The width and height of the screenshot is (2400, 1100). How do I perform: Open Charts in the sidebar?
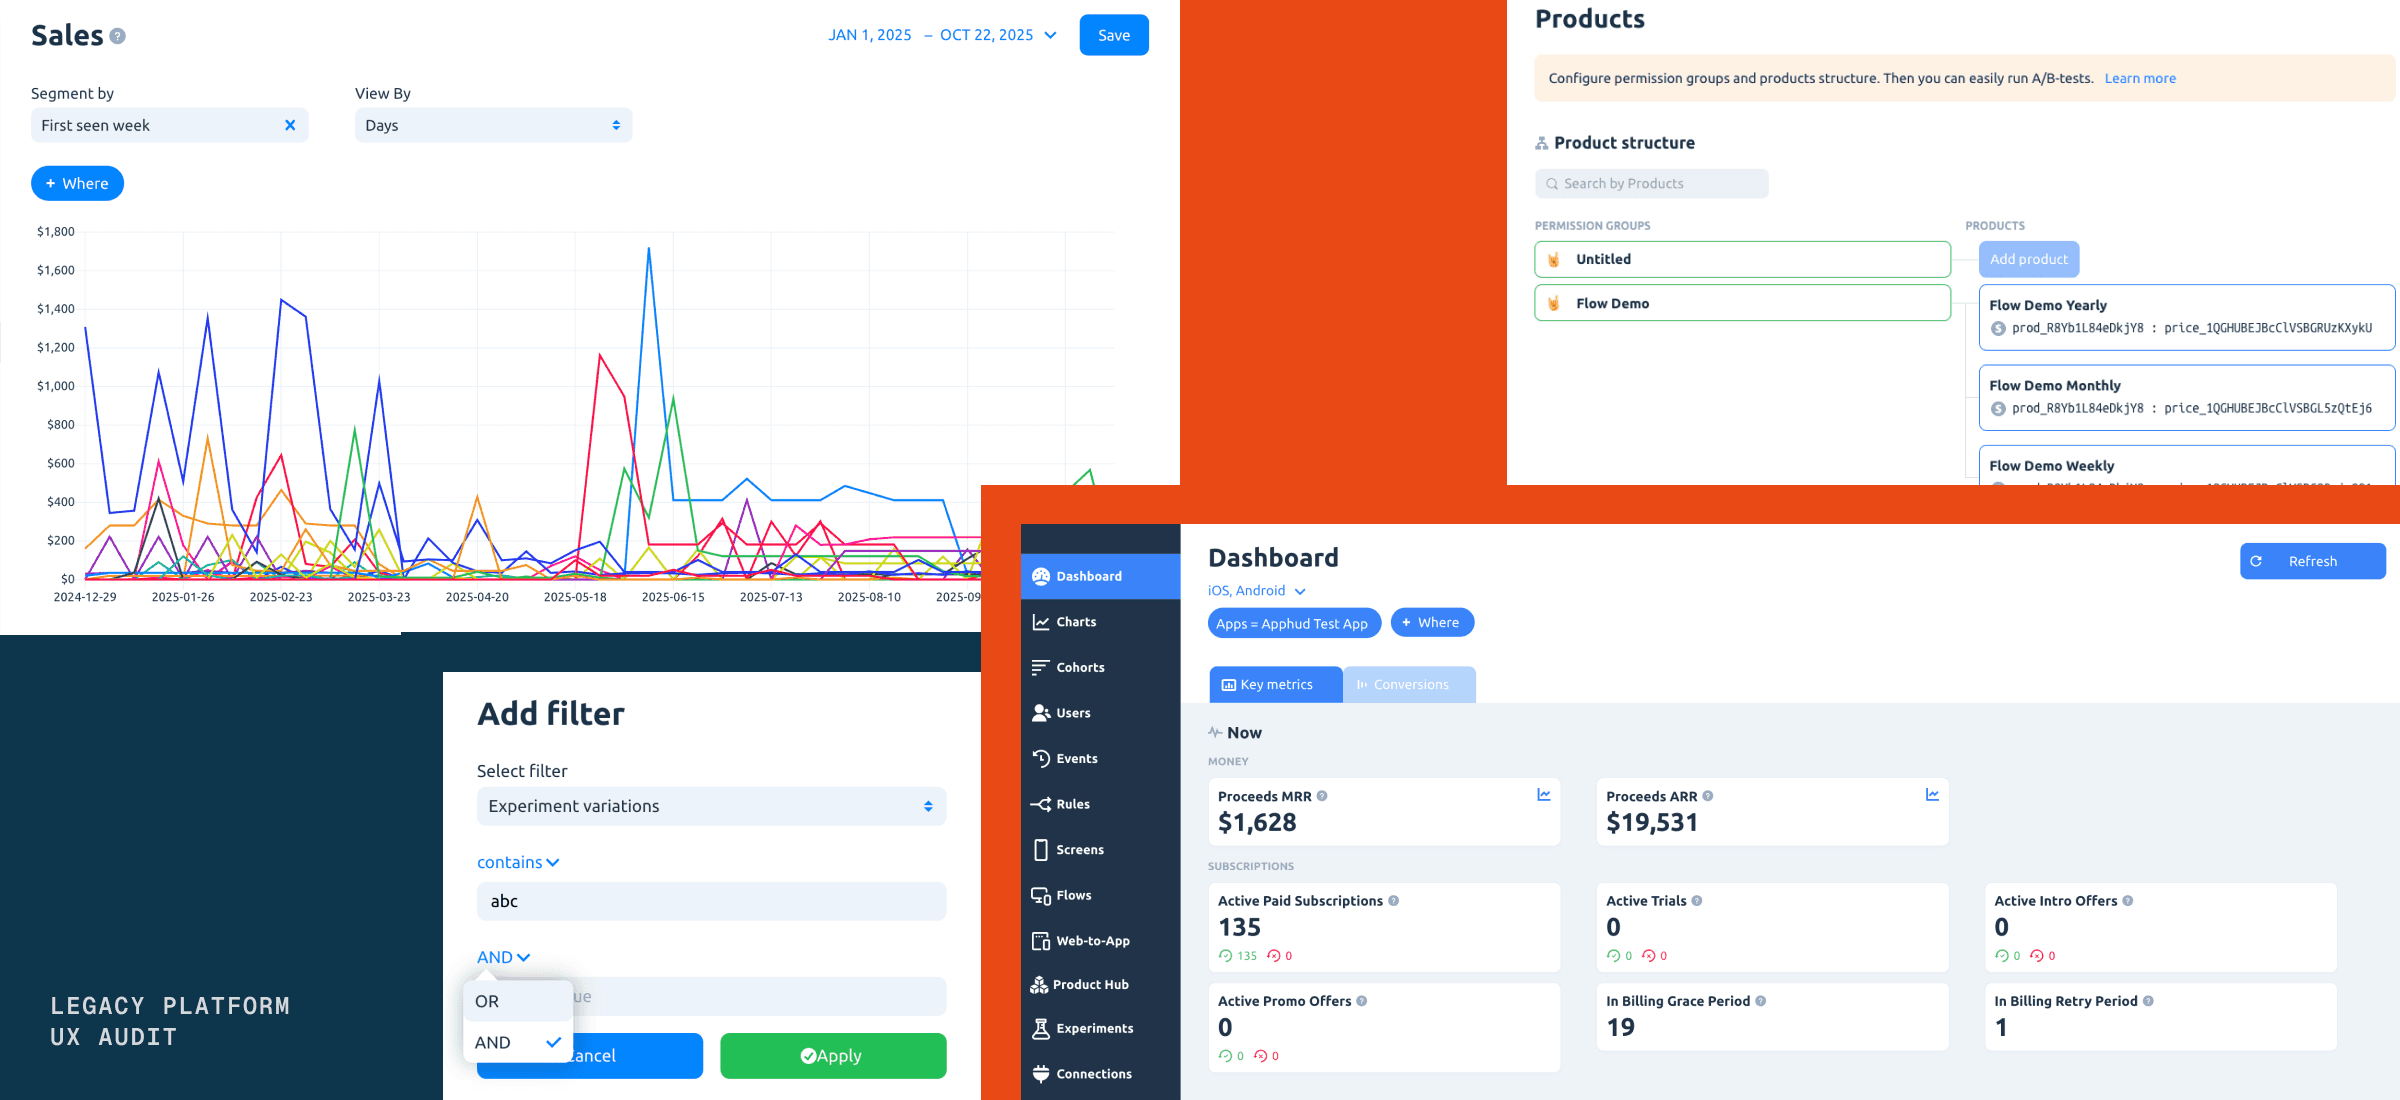[x=1100, y=622]
